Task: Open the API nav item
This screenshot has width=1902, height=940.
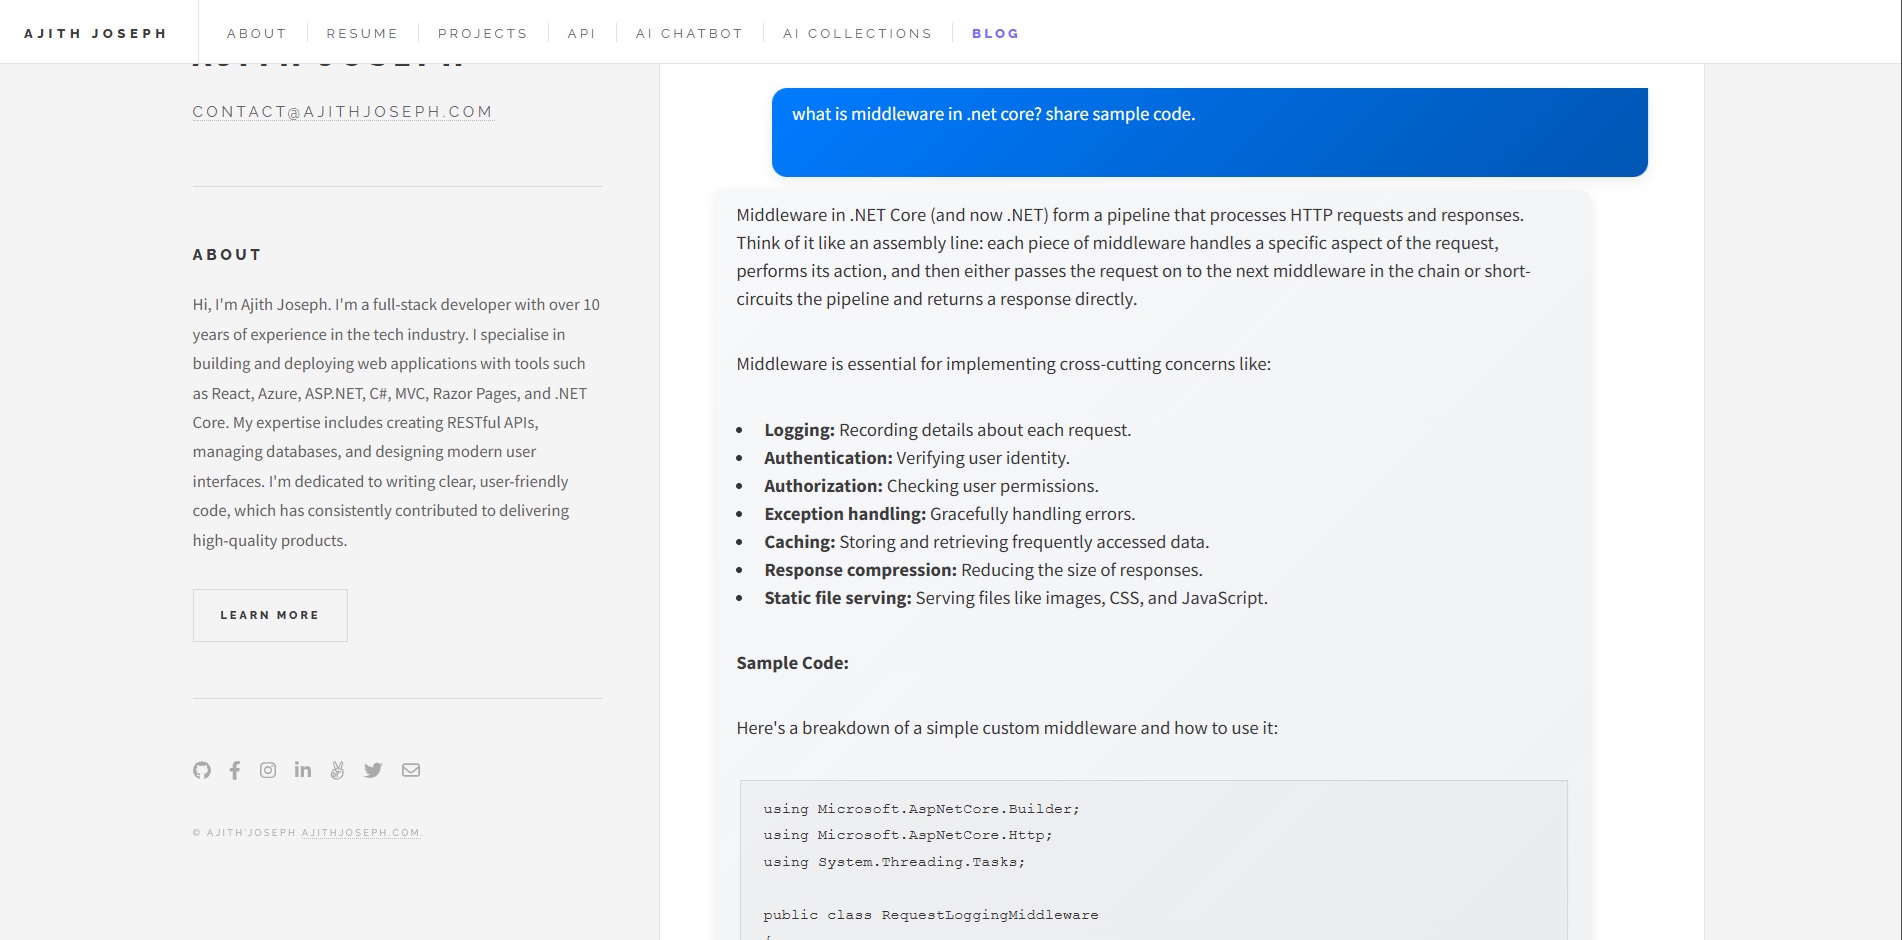Action: [582, 33]
